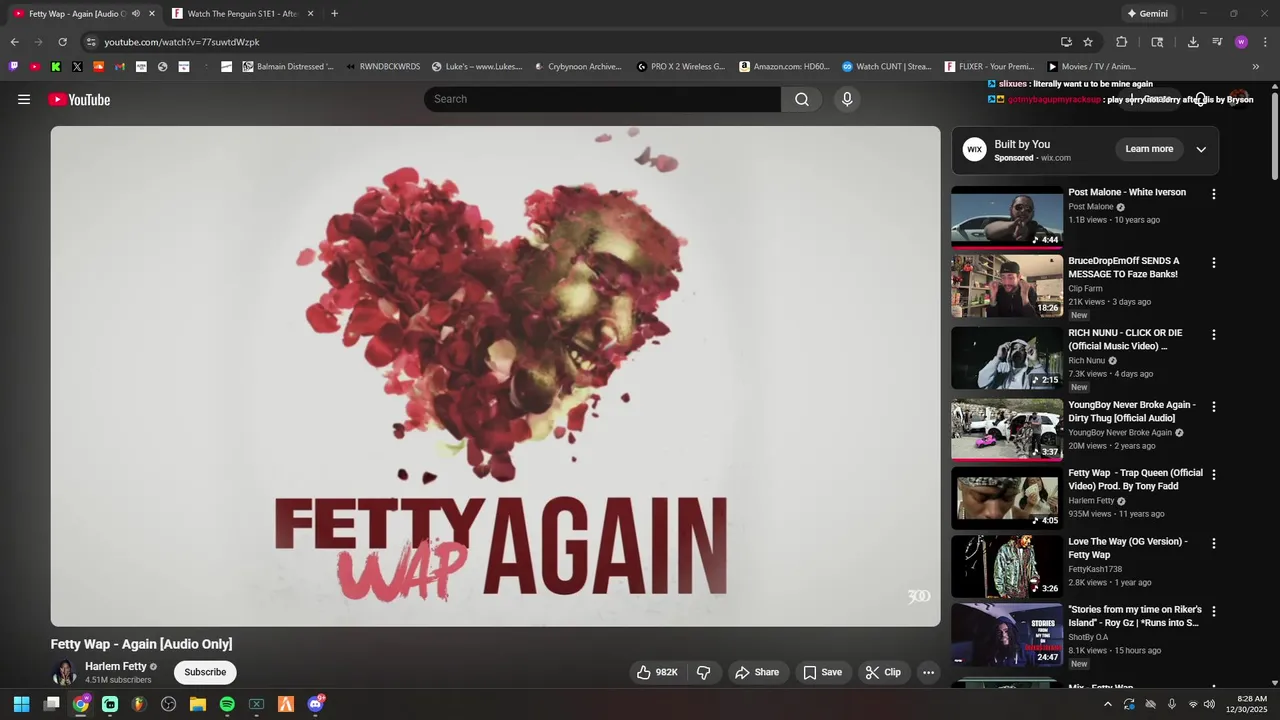
Task: Open the Extensions puzzle icon
Action: click(1121, 42)
